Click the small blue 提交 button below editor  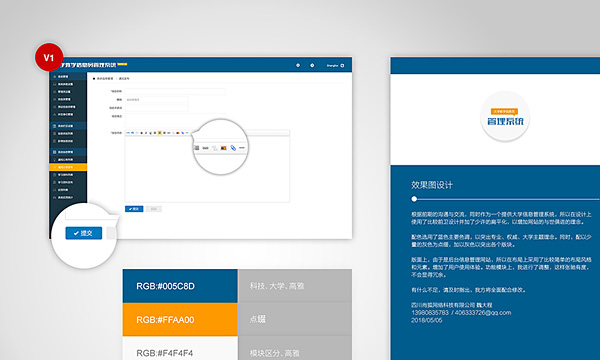click(134, 209)
